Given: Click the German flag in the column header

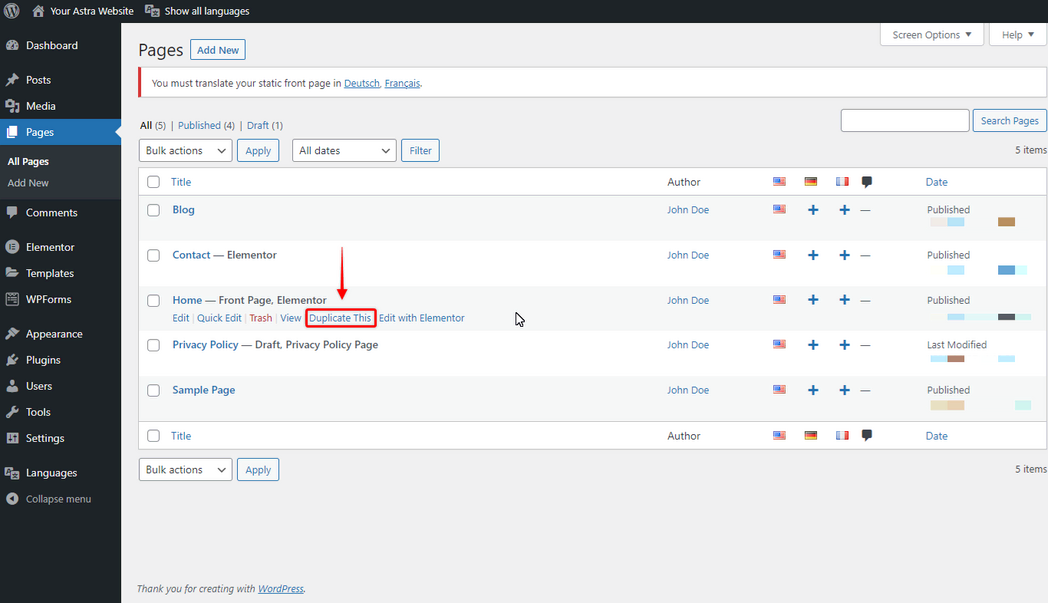Looking at the screenshot, I should click(810, 181).
